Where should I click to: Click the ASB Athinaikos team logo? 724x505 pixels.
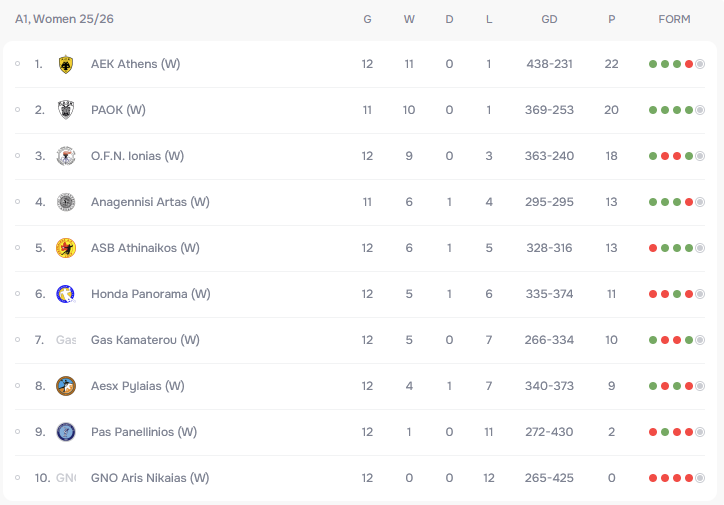[66, 248]
